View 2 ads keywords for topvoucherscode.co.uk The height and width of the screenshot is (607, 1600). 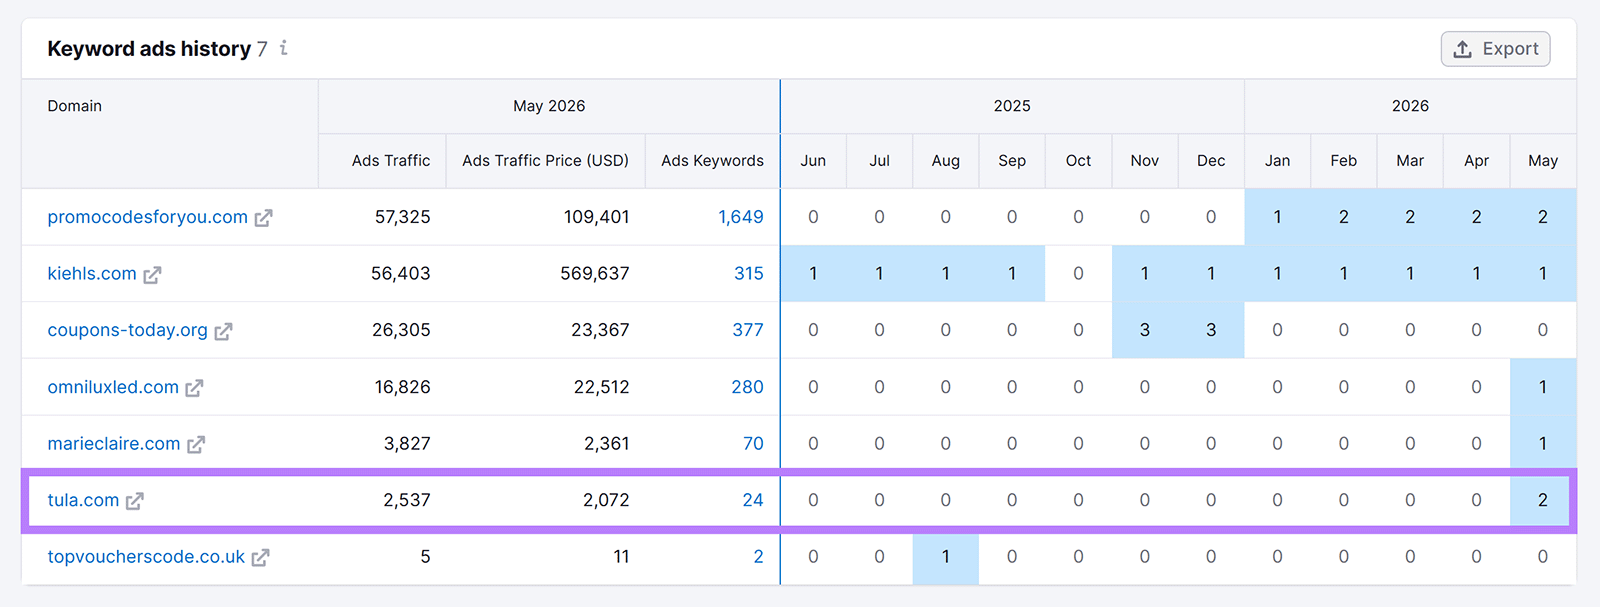(758, 557)
